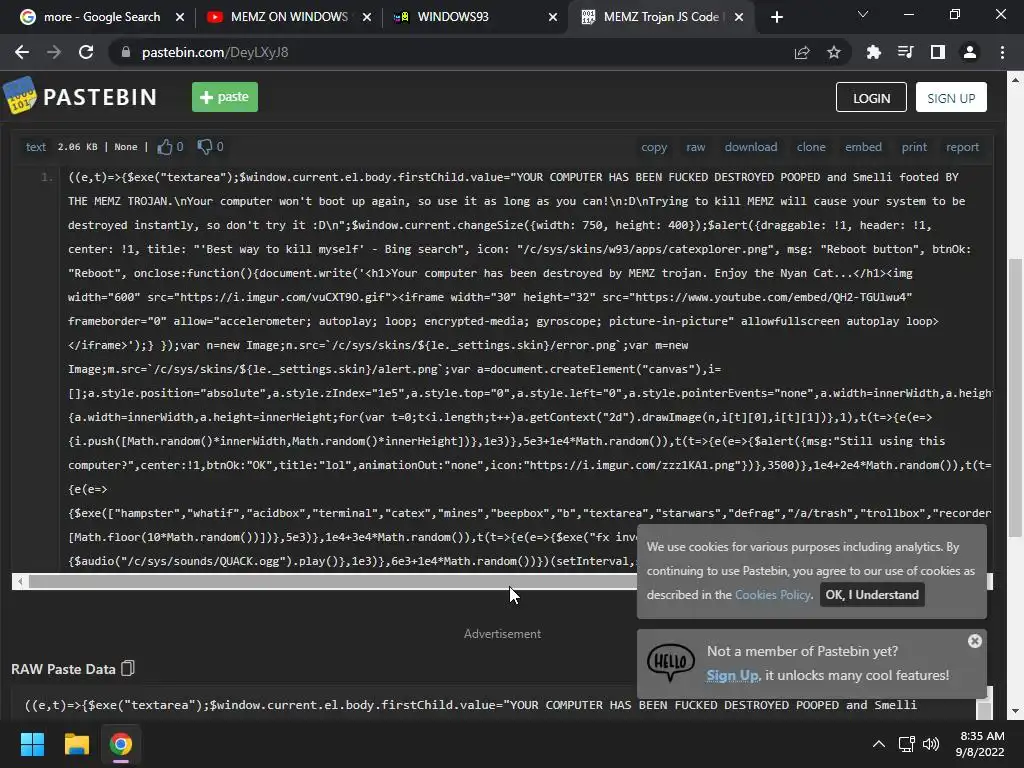This screenshot has width=1024, height=768.
Task: Click the LOGIN button
Action: point(871,97)
